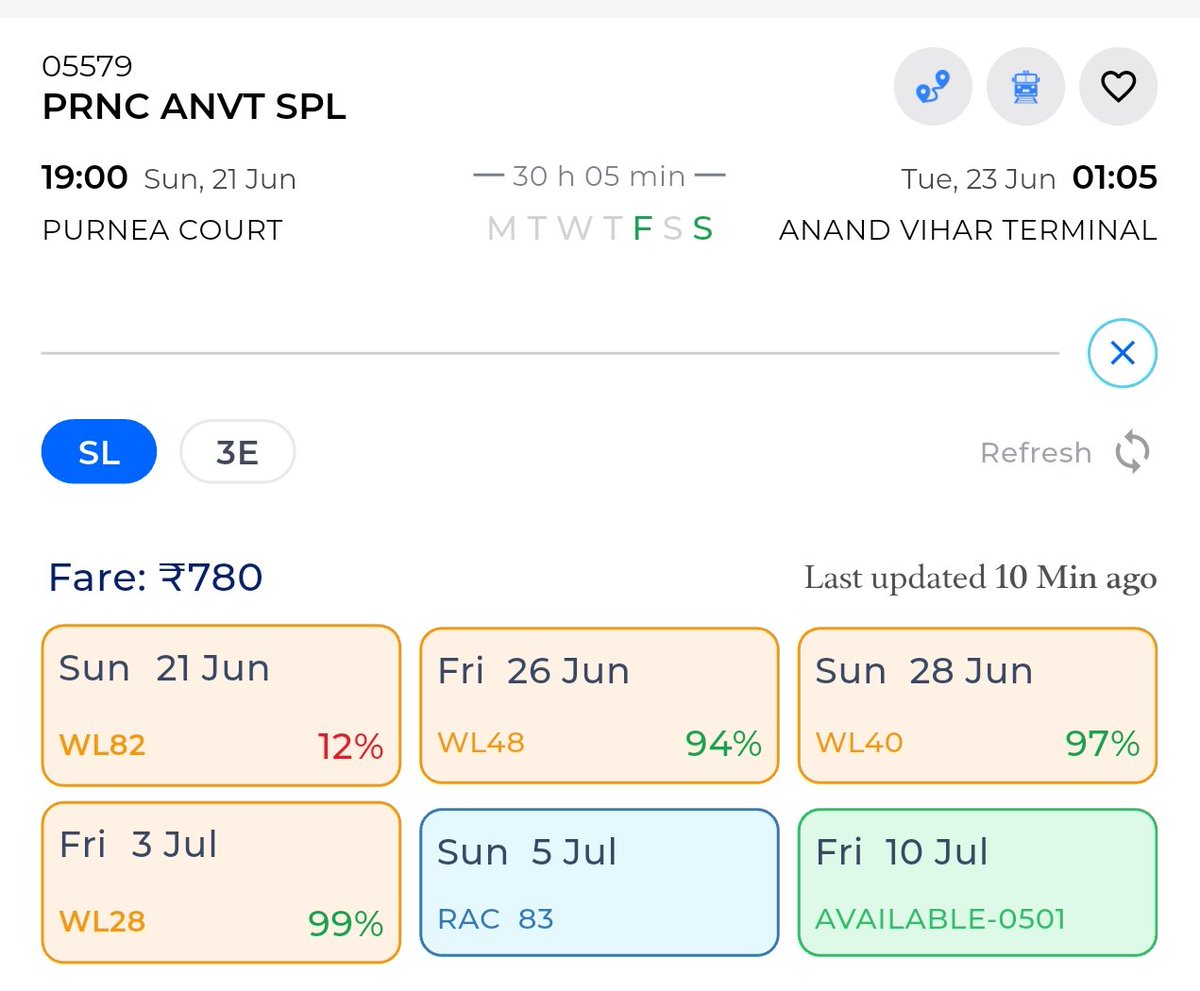
Task: Choose Fri 3 Jul WL28 date card
Action: click(x=221, y=884)
